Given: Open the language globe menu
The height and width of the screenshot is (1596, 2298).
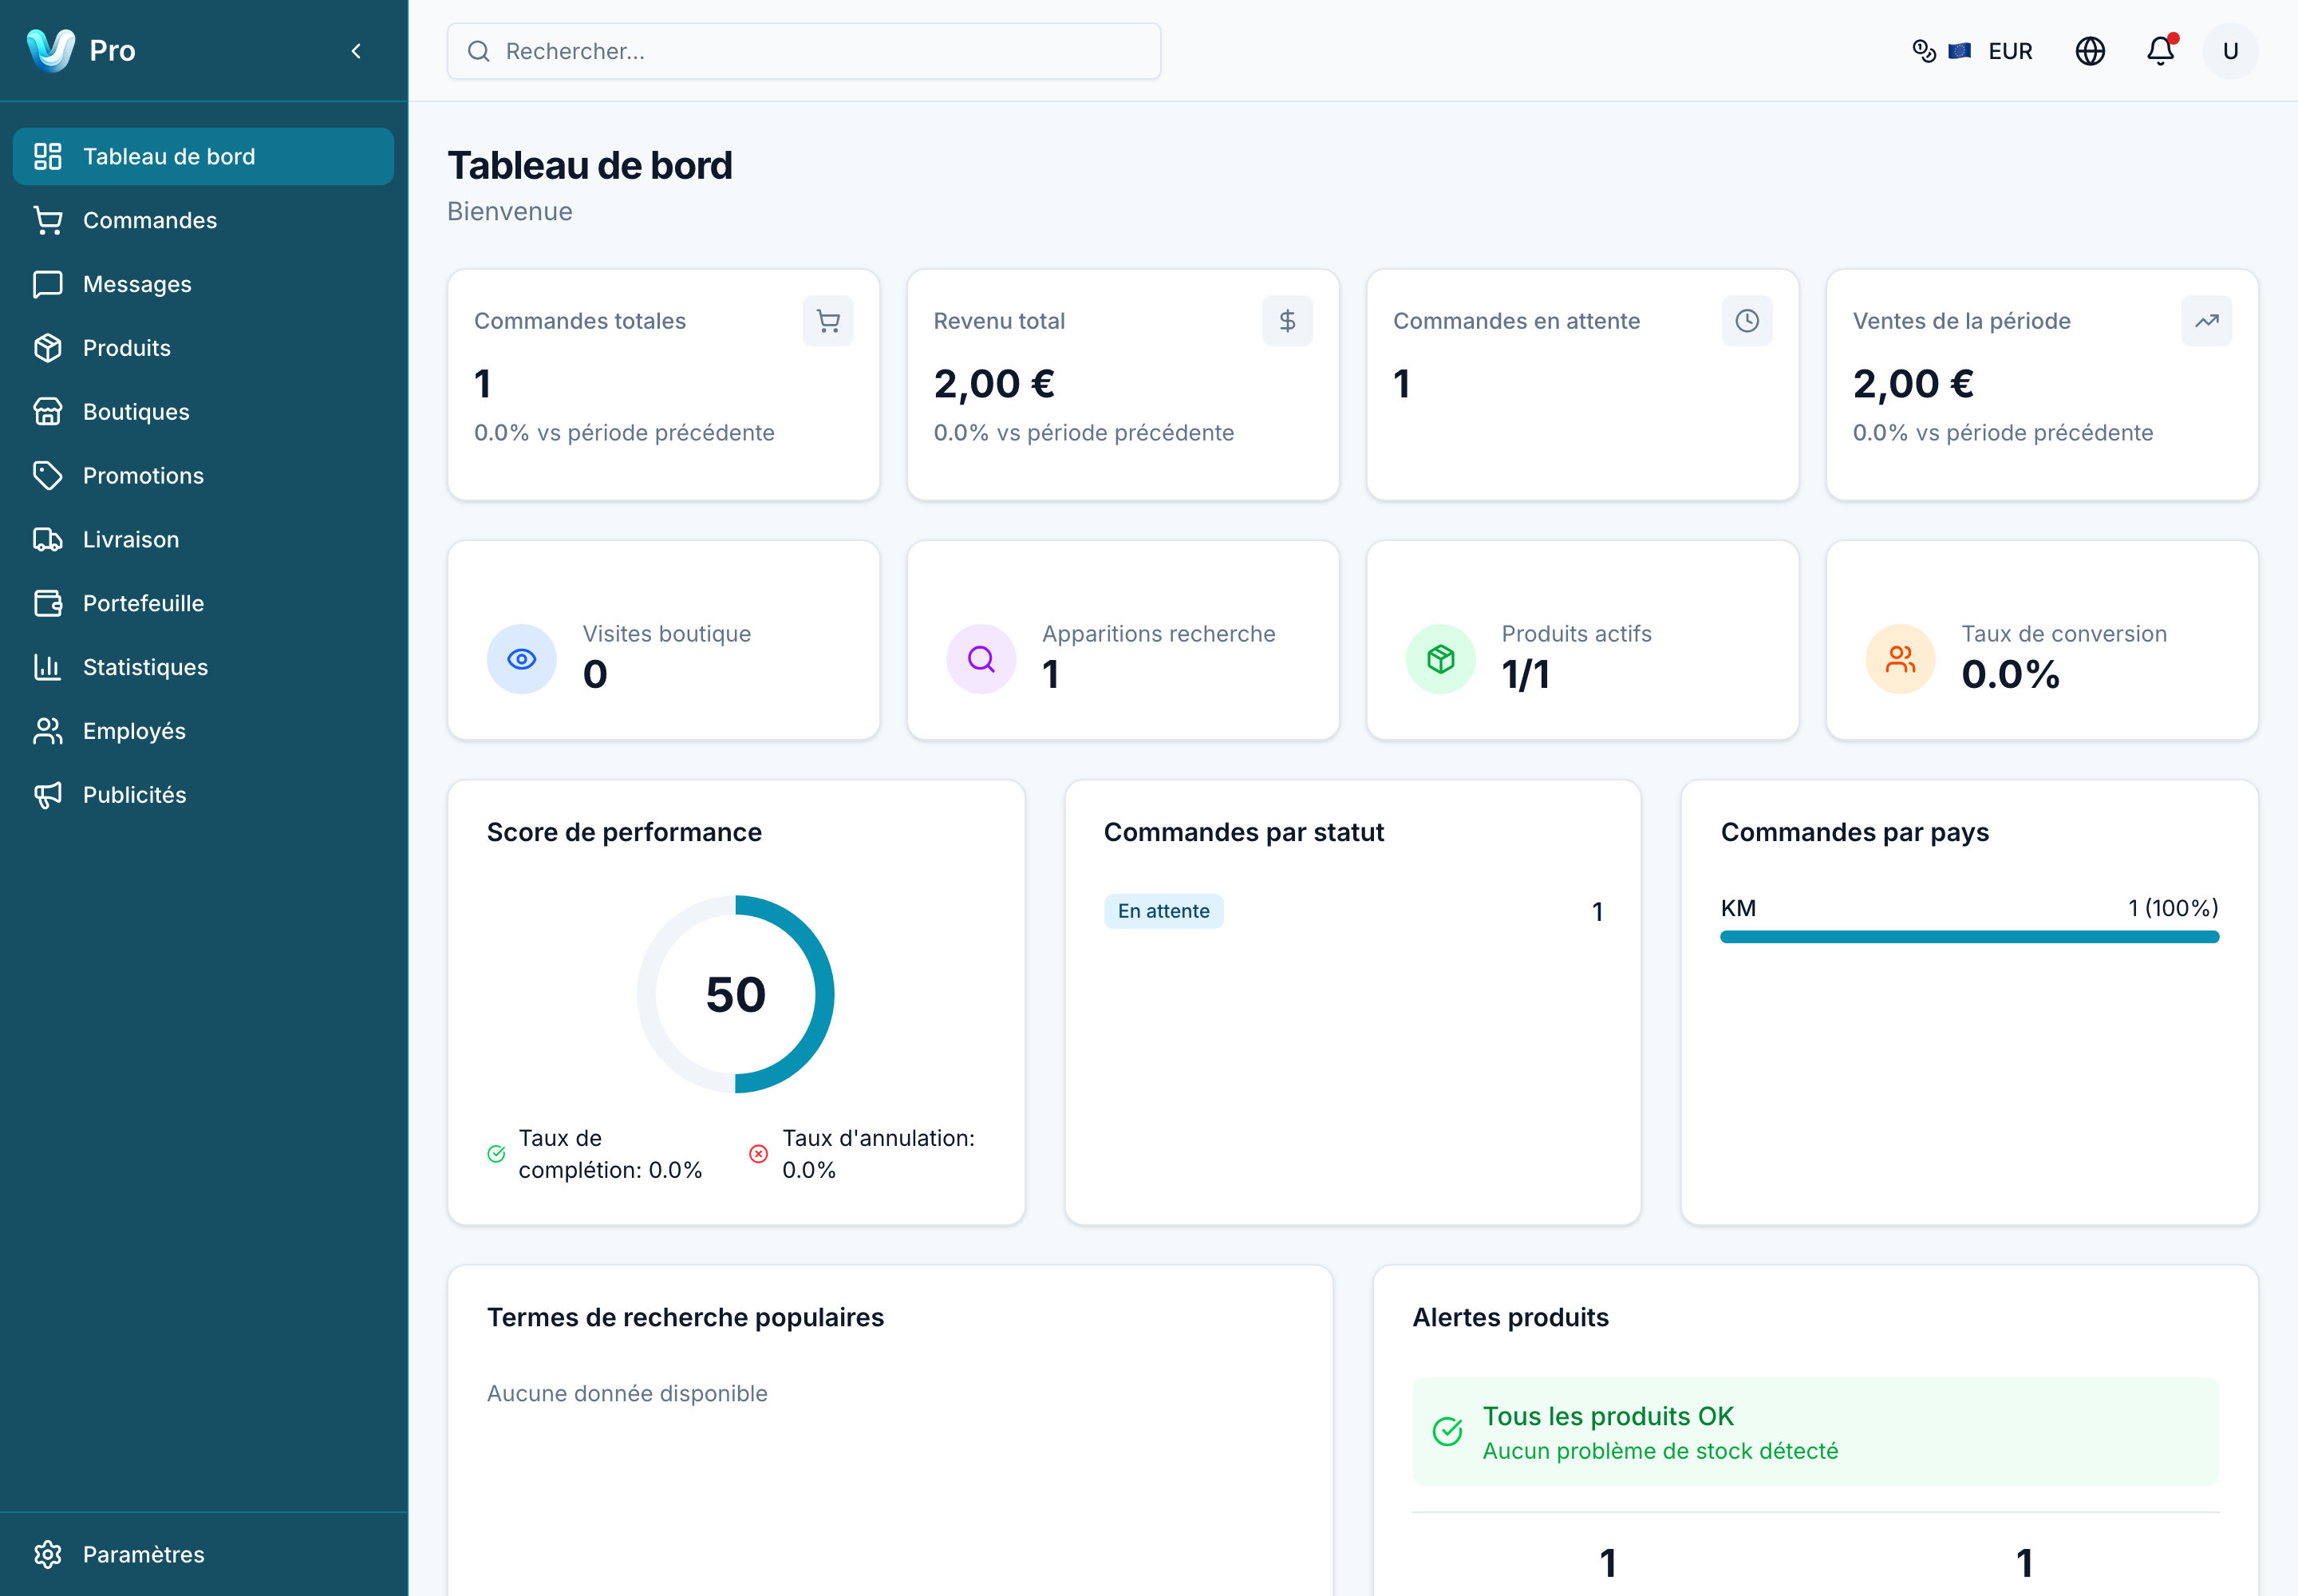Looking at the screenshot, I should point(2090,51).
